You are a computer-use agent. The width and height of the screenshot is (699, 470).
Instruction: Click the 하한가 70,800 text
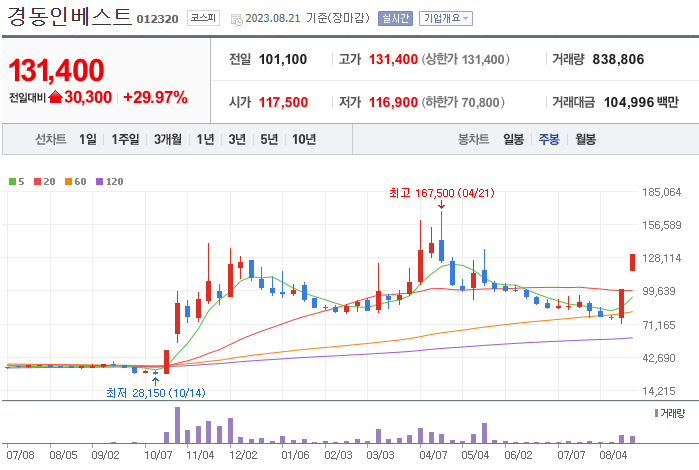463,103
